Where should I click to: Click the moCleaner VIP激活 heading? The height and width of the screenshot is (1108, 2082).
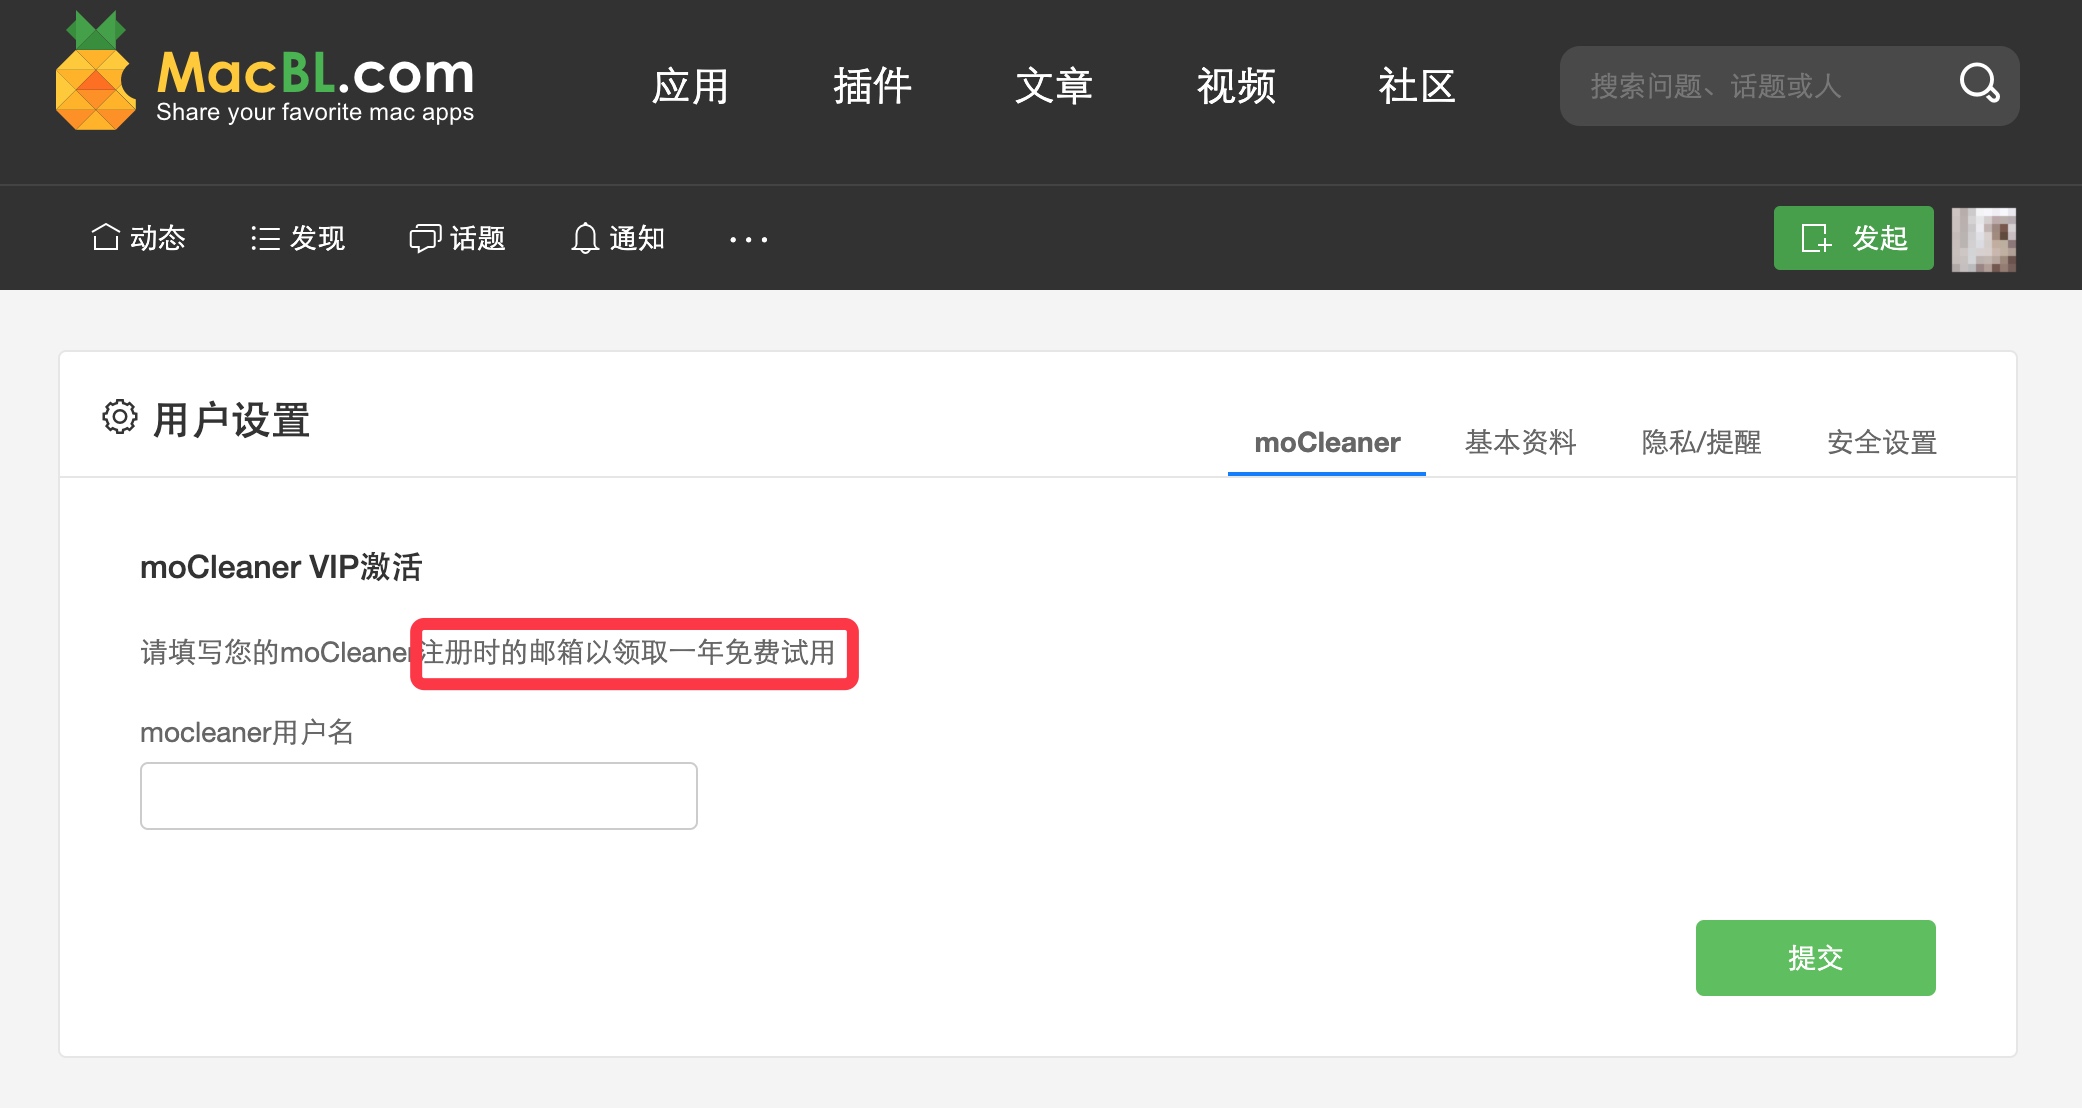tap(281, 567)
